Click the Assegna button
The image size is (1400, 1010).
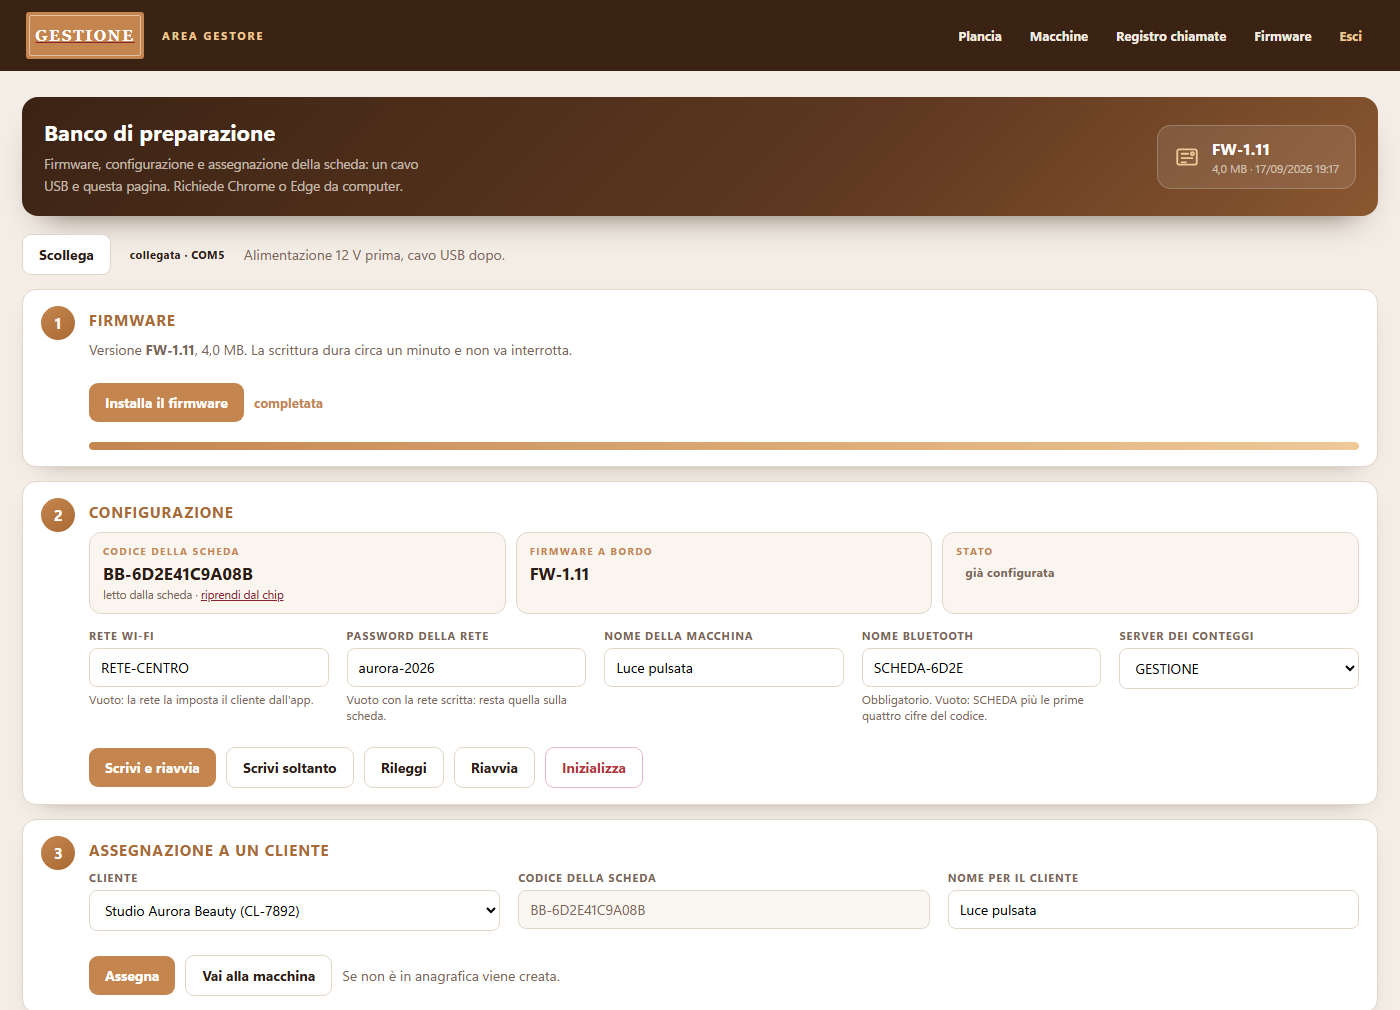(132, 976)
